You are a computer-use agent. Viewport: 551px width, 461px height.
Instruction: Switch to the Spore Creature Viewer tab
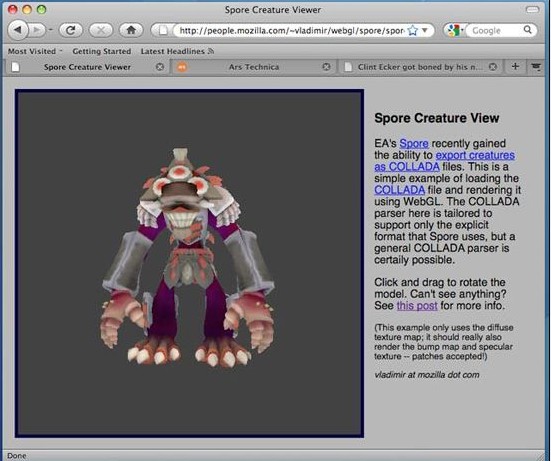87,67
